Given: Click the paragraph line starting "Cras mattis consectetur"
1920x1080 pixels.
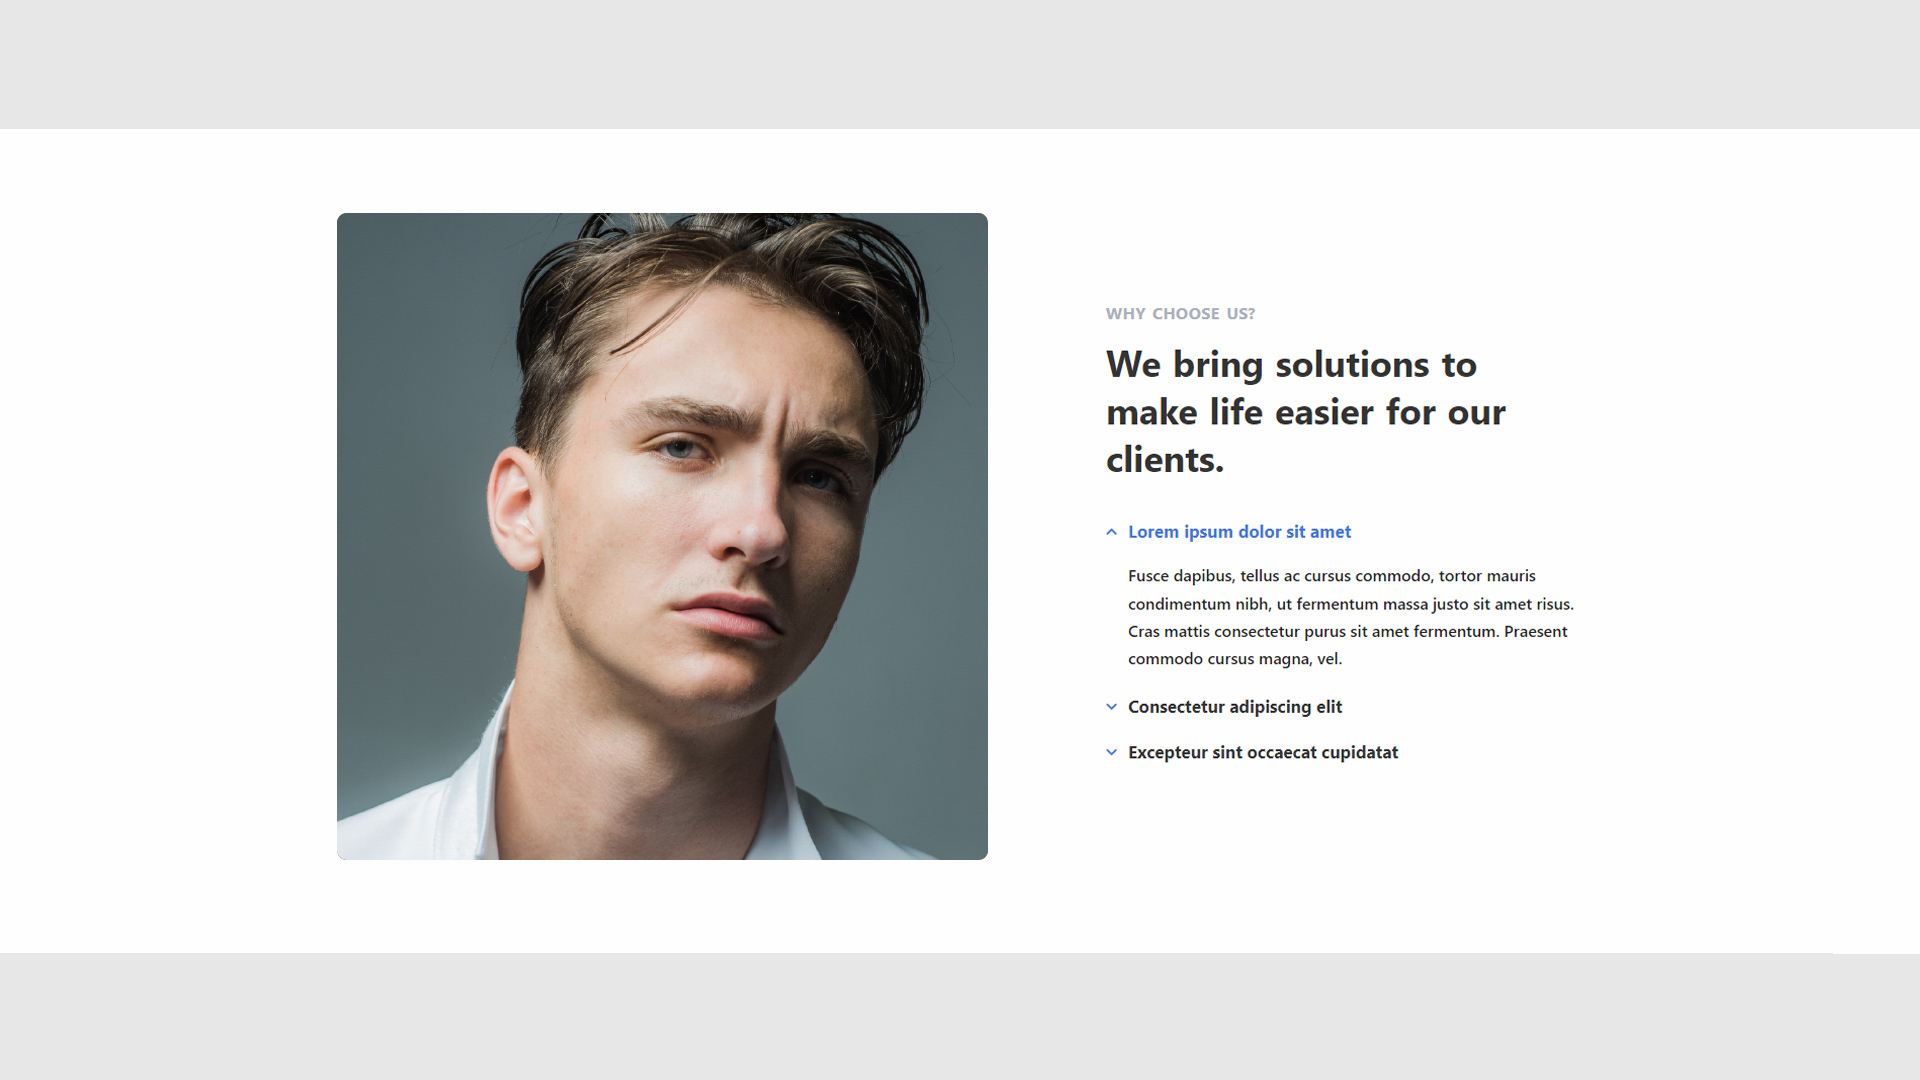Looking at the screenshot, I should tap(1347, 631).
